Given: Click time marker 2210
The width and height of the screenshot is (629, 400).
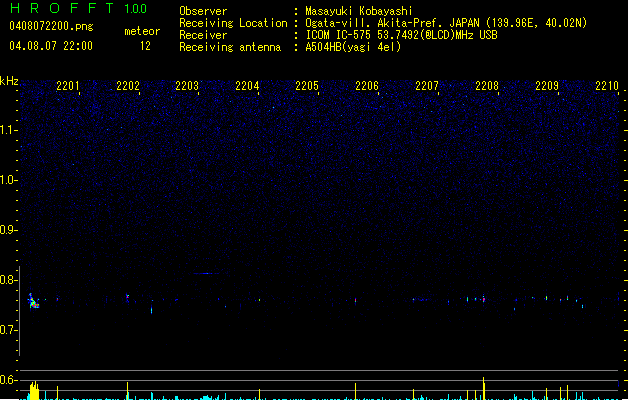Looking at the screenshot, I should 607,85.
